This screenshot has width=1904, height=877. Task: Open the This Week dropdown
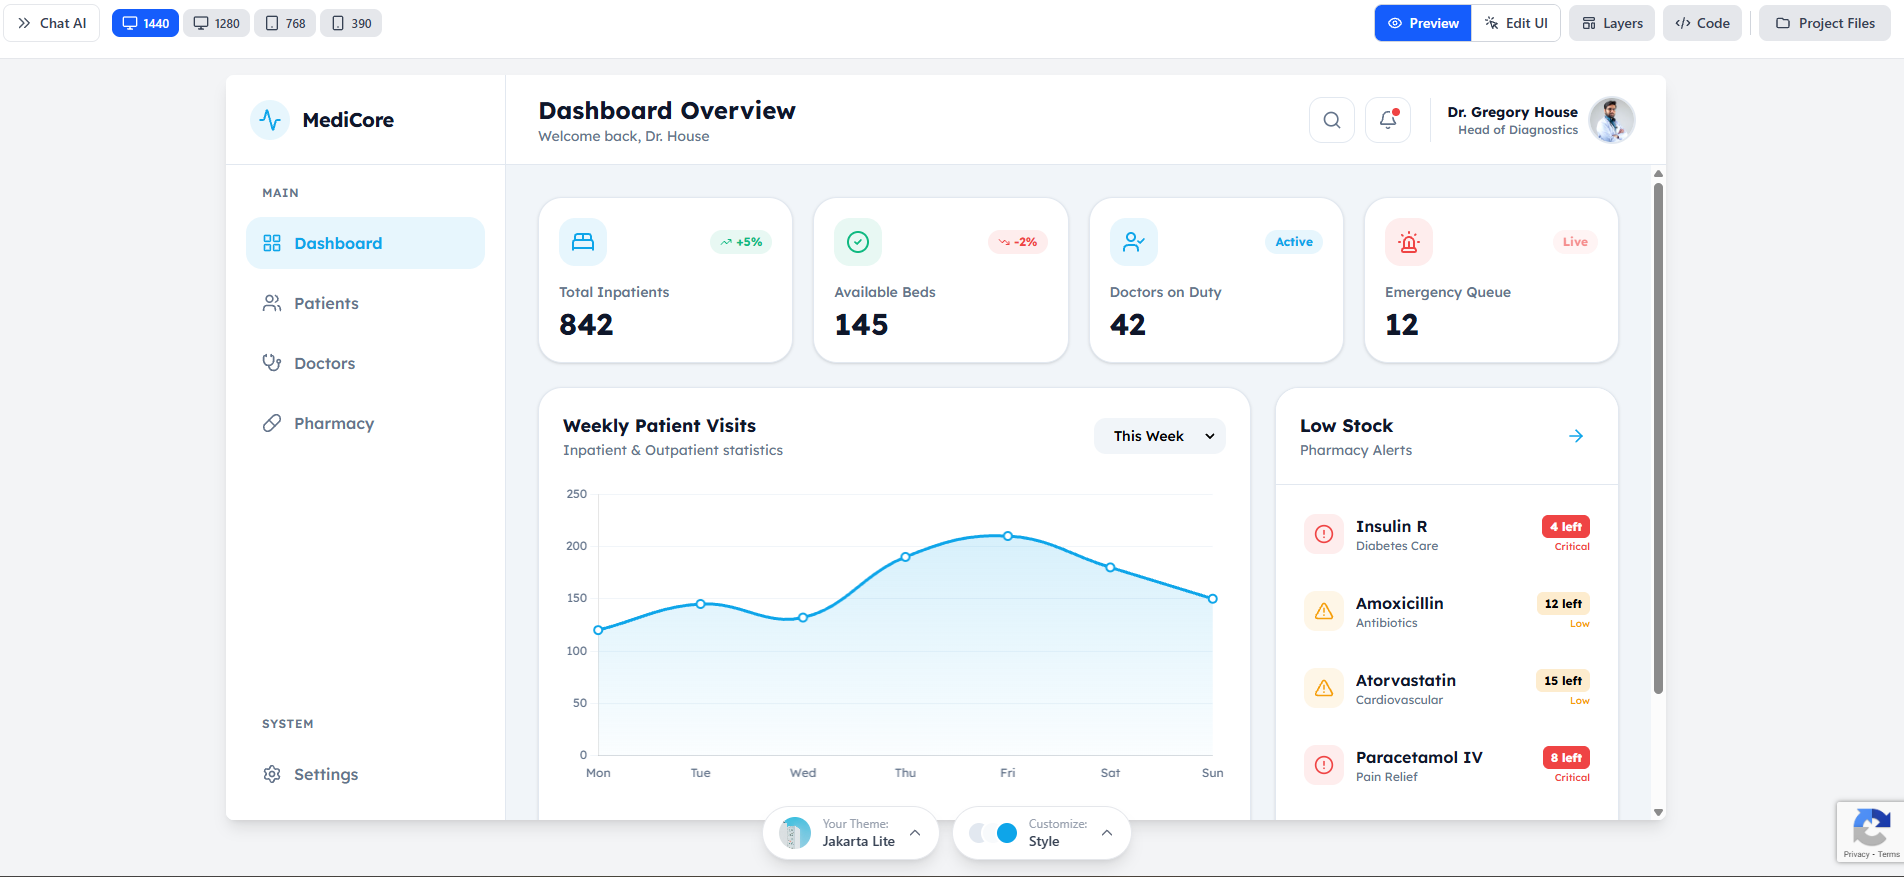(x=1160, y=436)
